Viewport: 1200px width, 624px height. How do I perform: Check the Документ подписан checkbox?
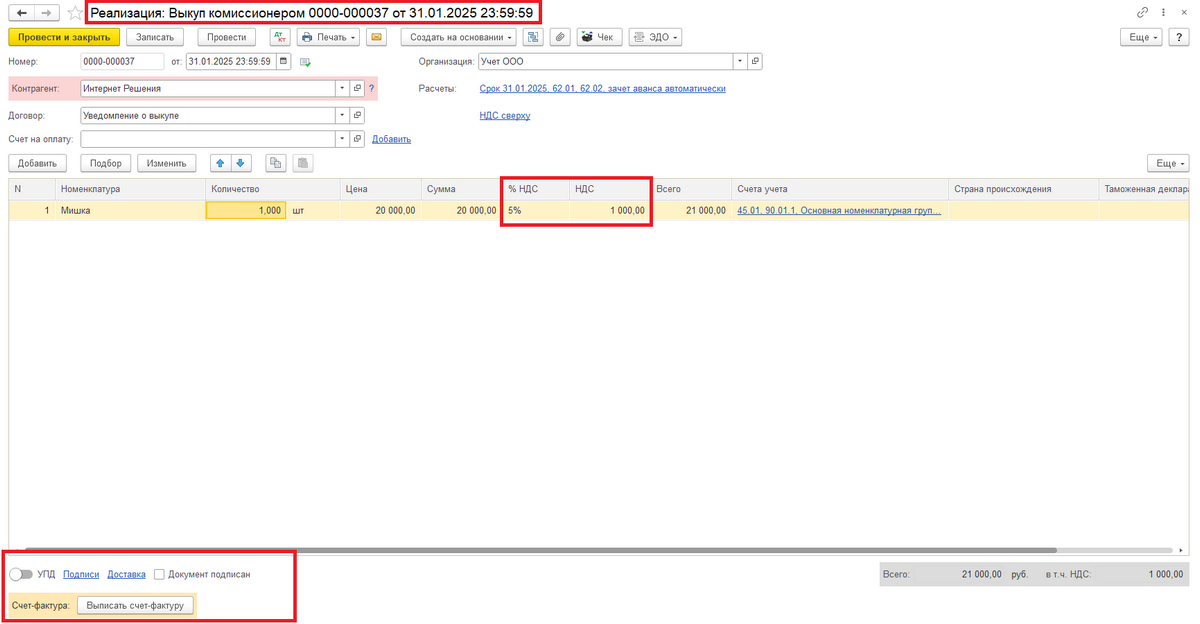[159, 574]
